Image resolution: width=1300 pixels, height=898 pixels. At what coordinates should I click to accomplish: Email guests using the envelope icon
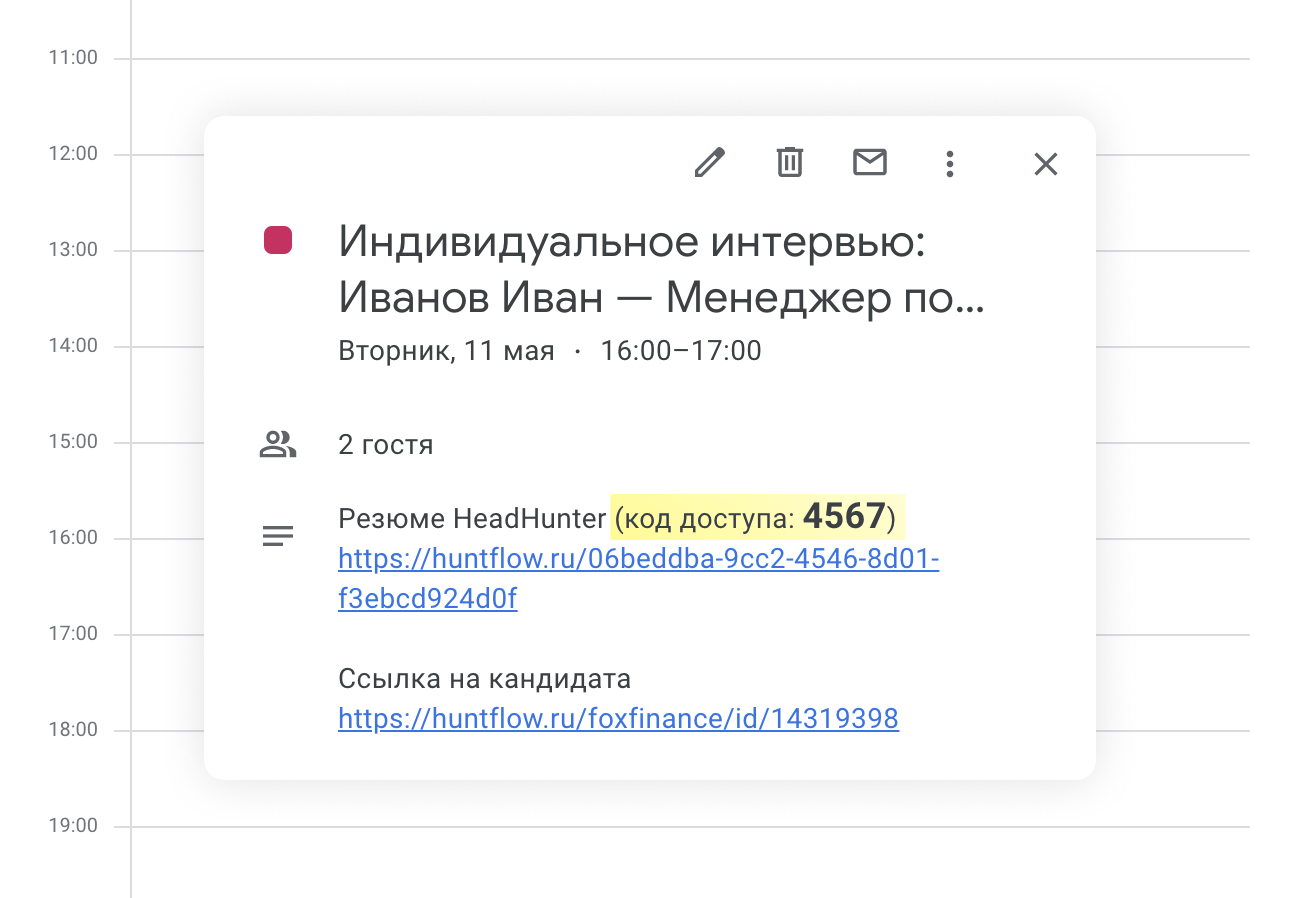click(870, 162)
